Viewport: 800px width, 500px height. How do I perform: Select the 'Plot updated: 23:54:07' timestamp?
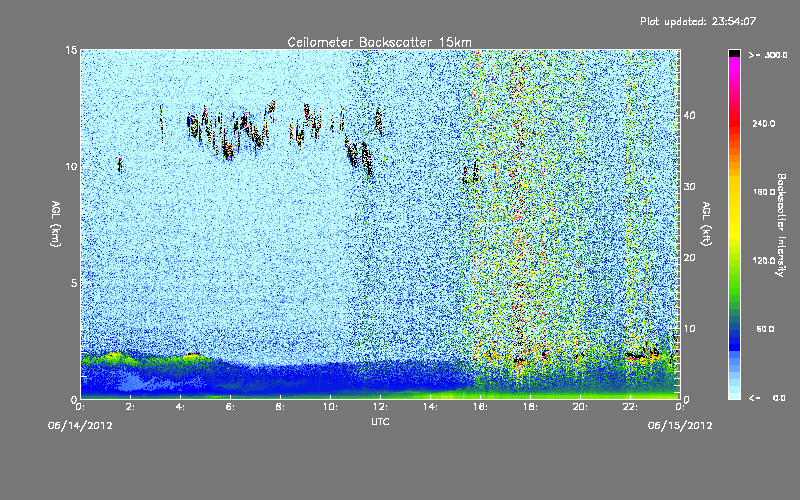(698, 21)
